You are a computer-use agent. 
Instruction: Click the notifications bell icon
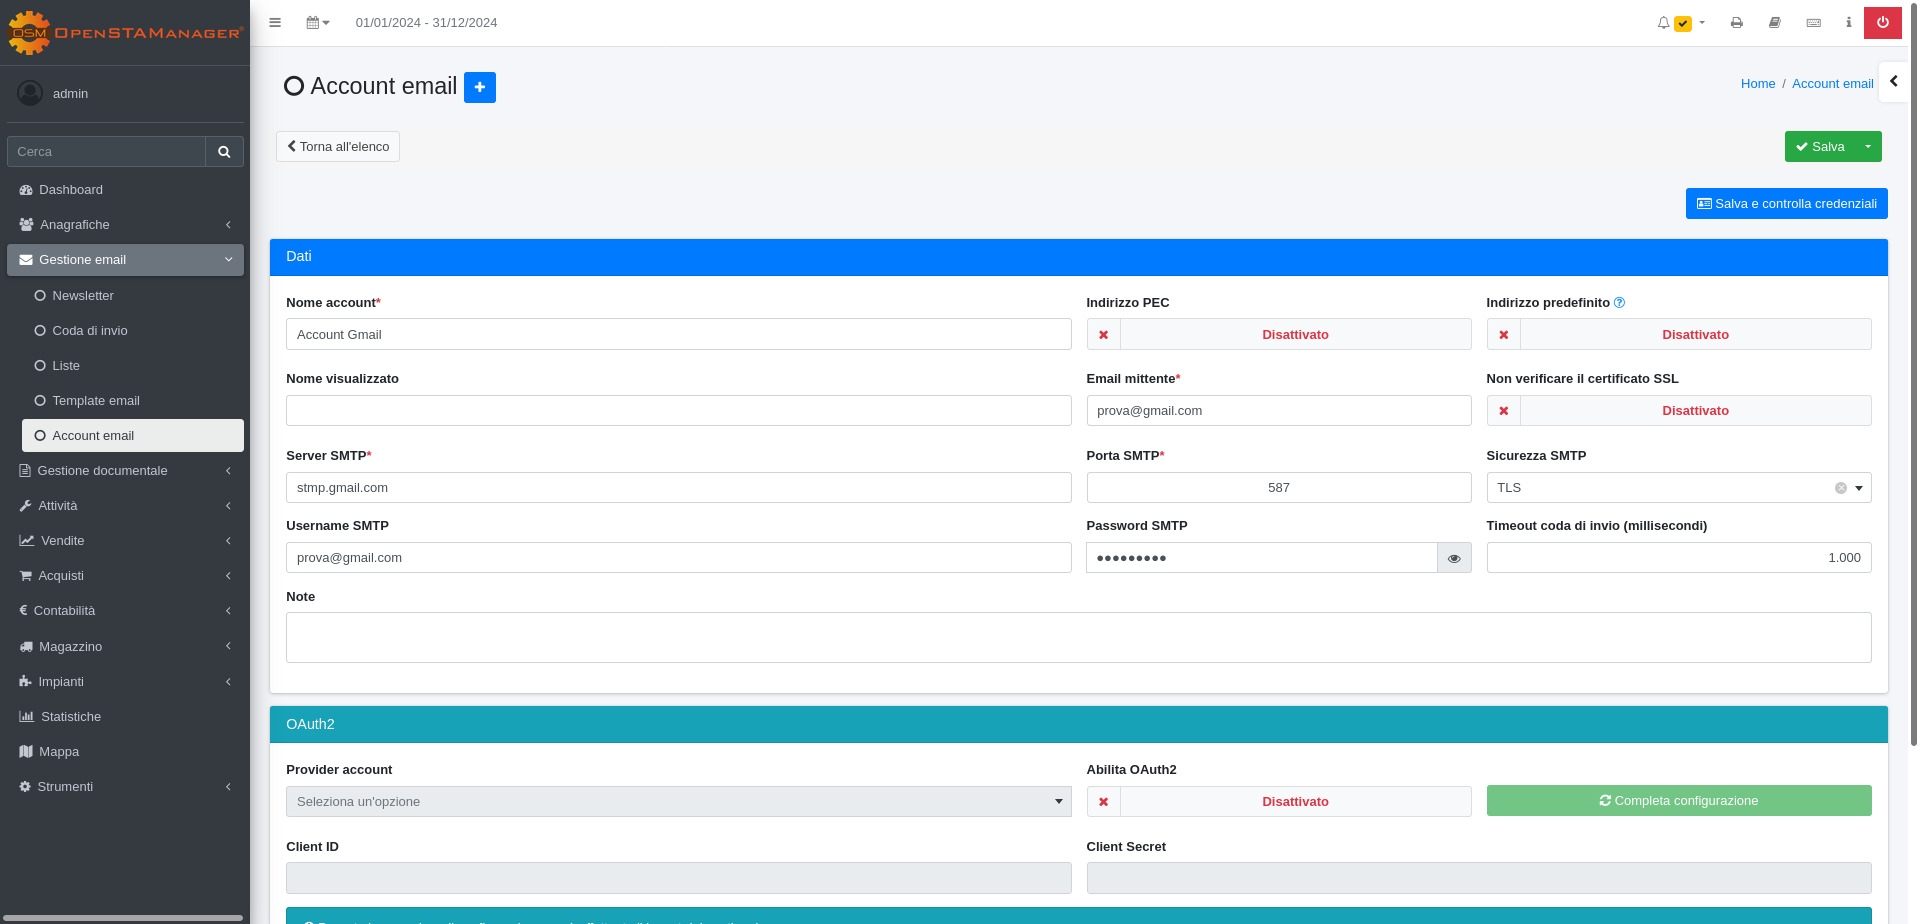coord(1663,22)
